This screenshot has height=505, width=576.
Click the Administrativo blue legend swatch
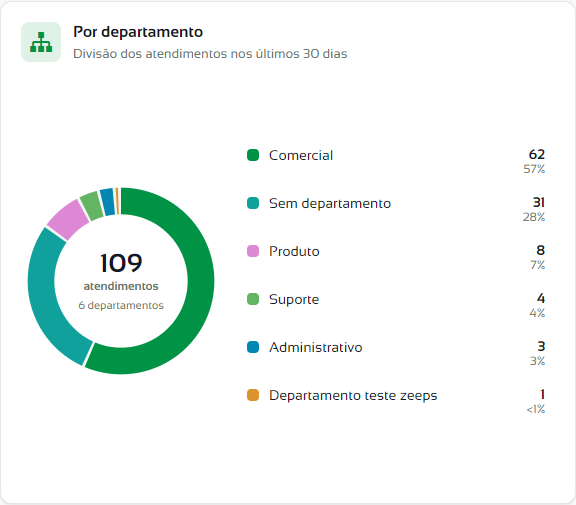click(253, 347)
